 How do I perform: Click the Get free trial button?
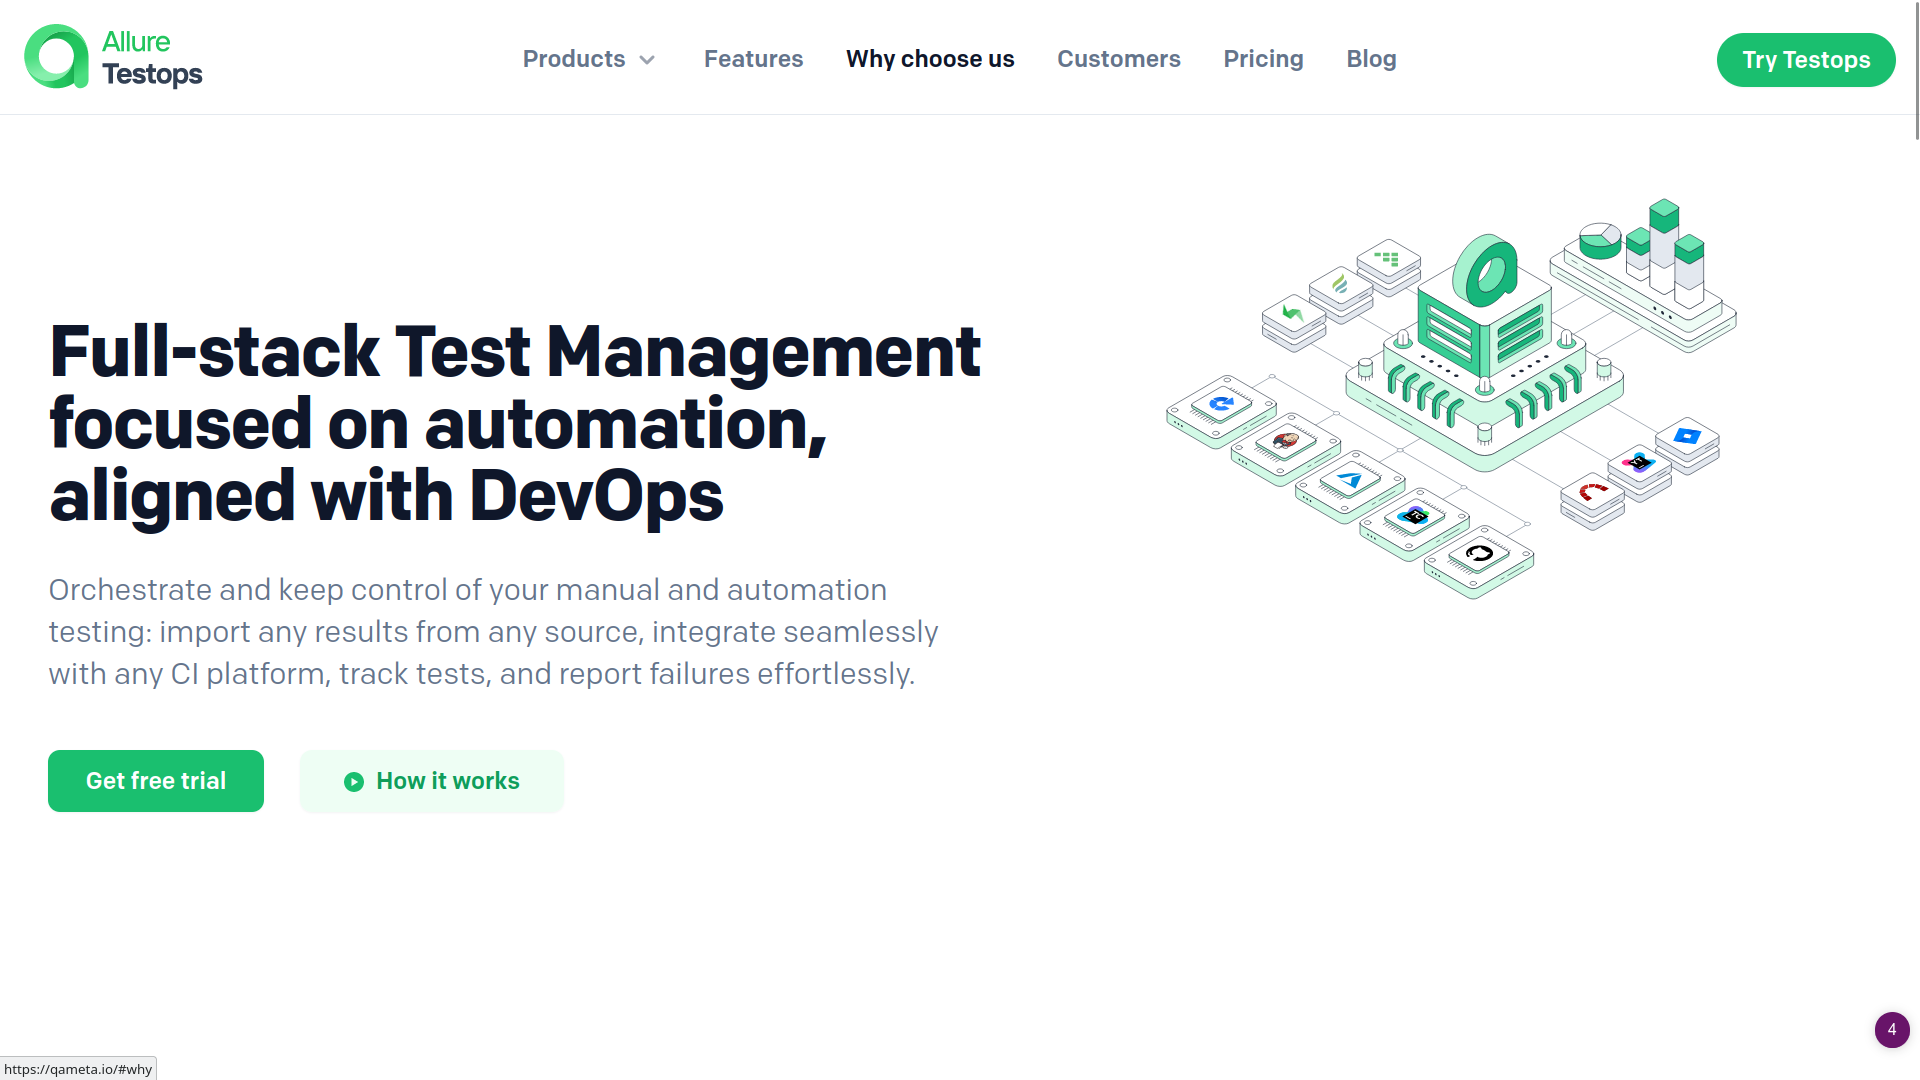point(155,781)
